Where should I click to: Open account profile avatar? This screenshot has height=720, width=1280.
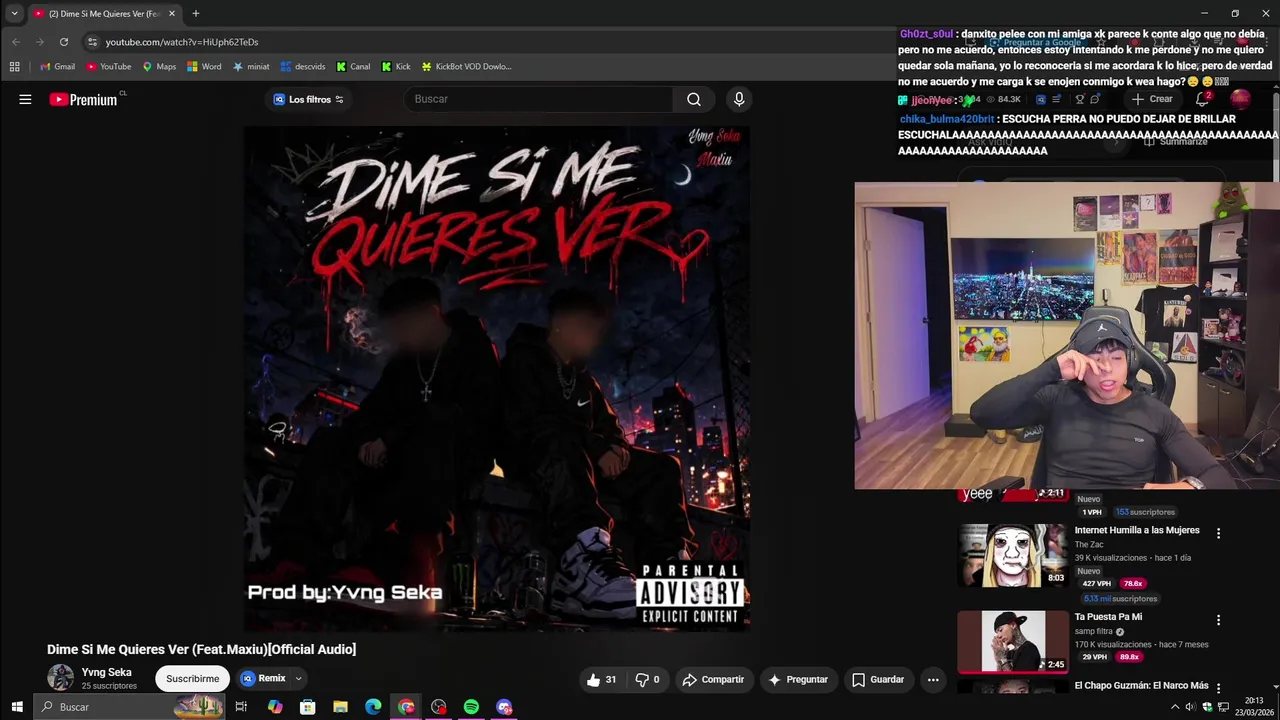pyautogui.click(x=1240, y=99)
